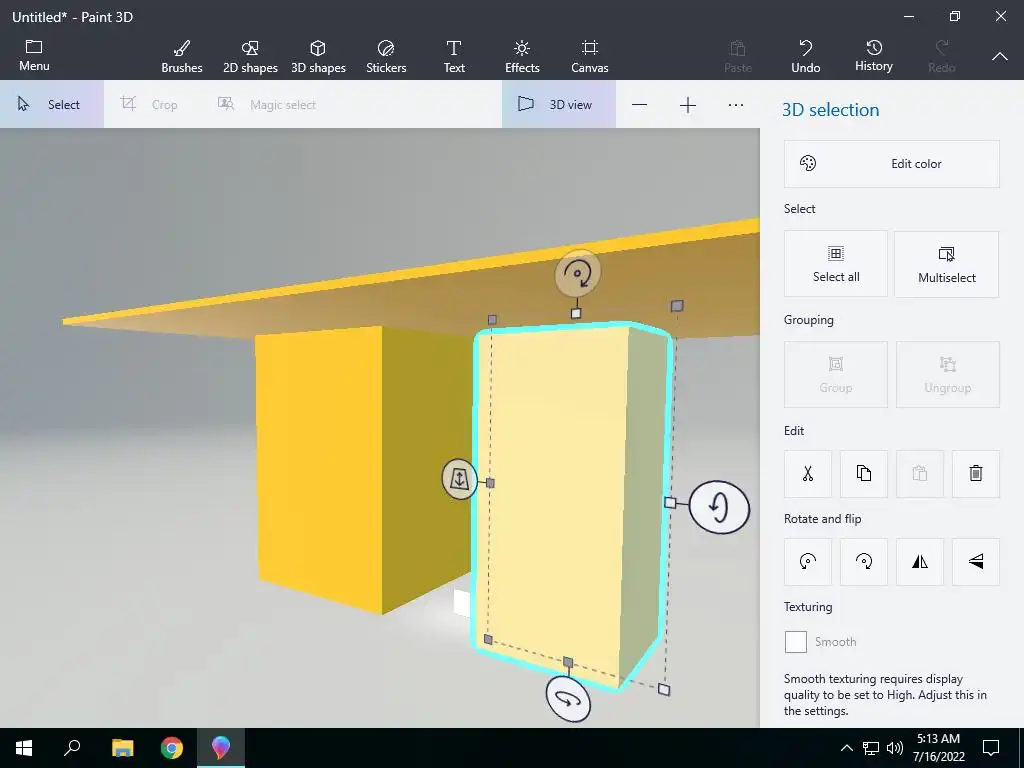
Task: Flip the selection horizontally
Action: 920,562
